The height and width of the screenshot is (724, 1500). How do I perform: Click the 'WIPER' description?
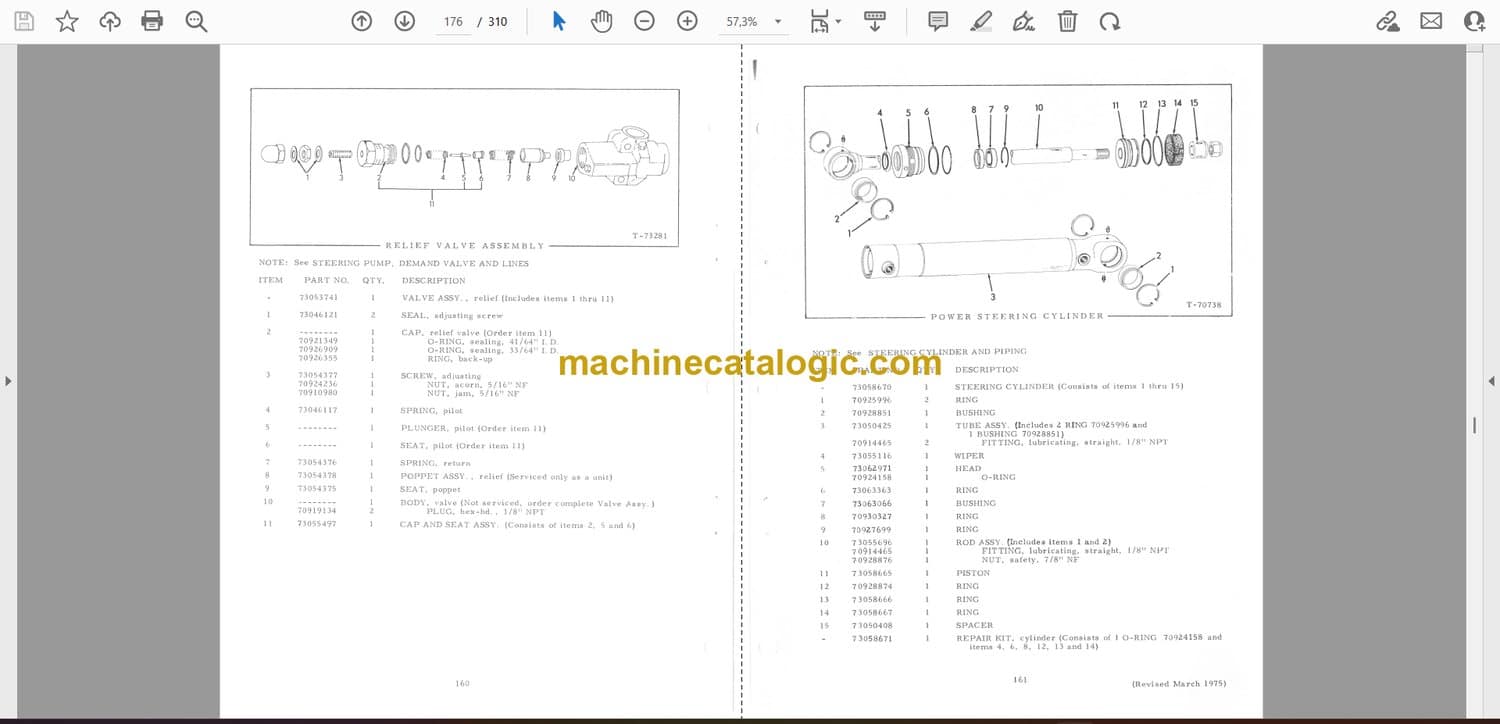(970, 456)
